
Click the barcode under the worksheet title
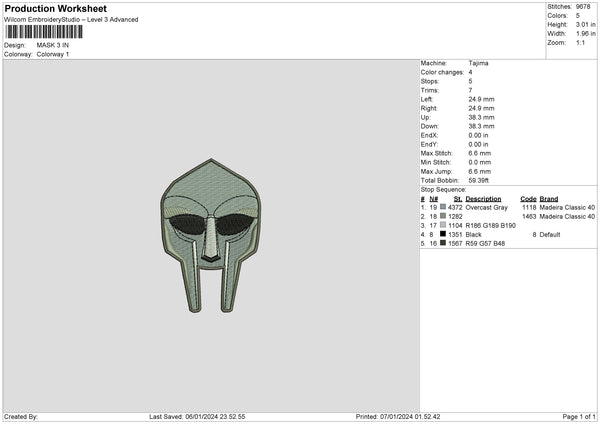click(44, 32)
